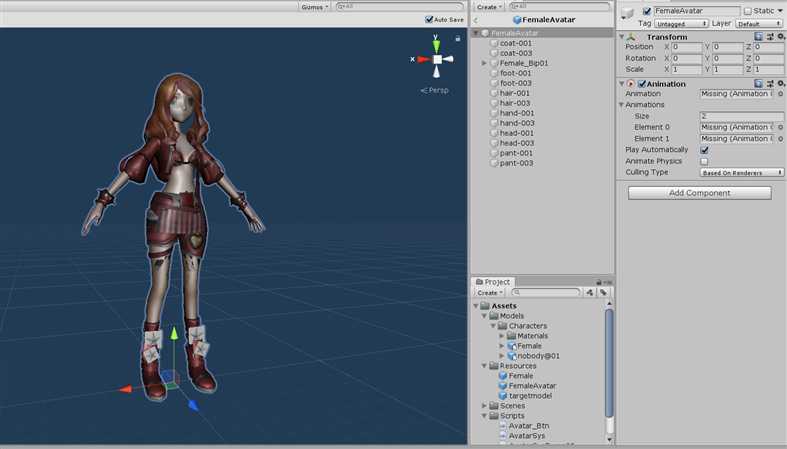Open the Gizmos dropdown
Screen dimensions: 787x449
[314, 6]
